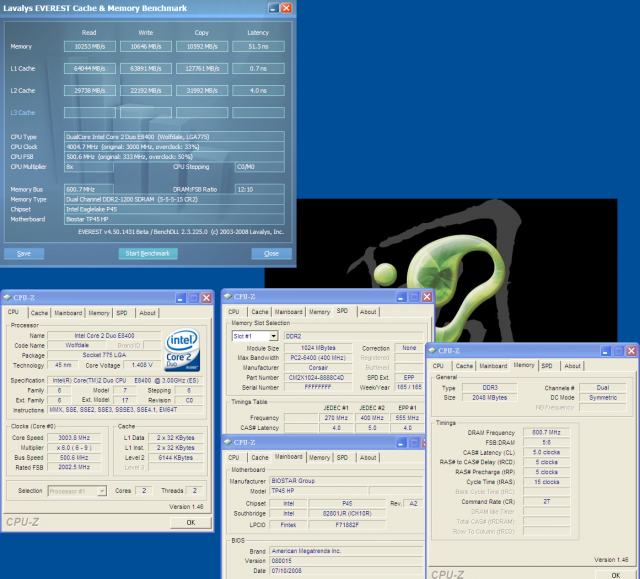The image size is (640, 579).
Task: Close the CPU-Z SPD window
Action: pyautogui.click(x=427, y=297)
